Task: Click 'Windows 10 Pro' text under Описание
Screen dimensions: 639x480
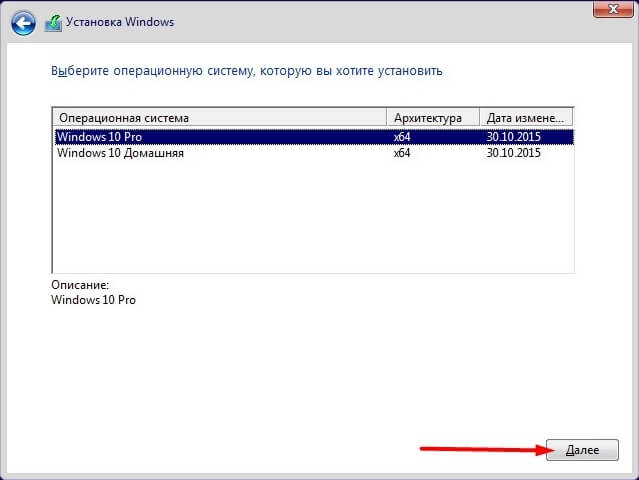Action: pos(93,300)
